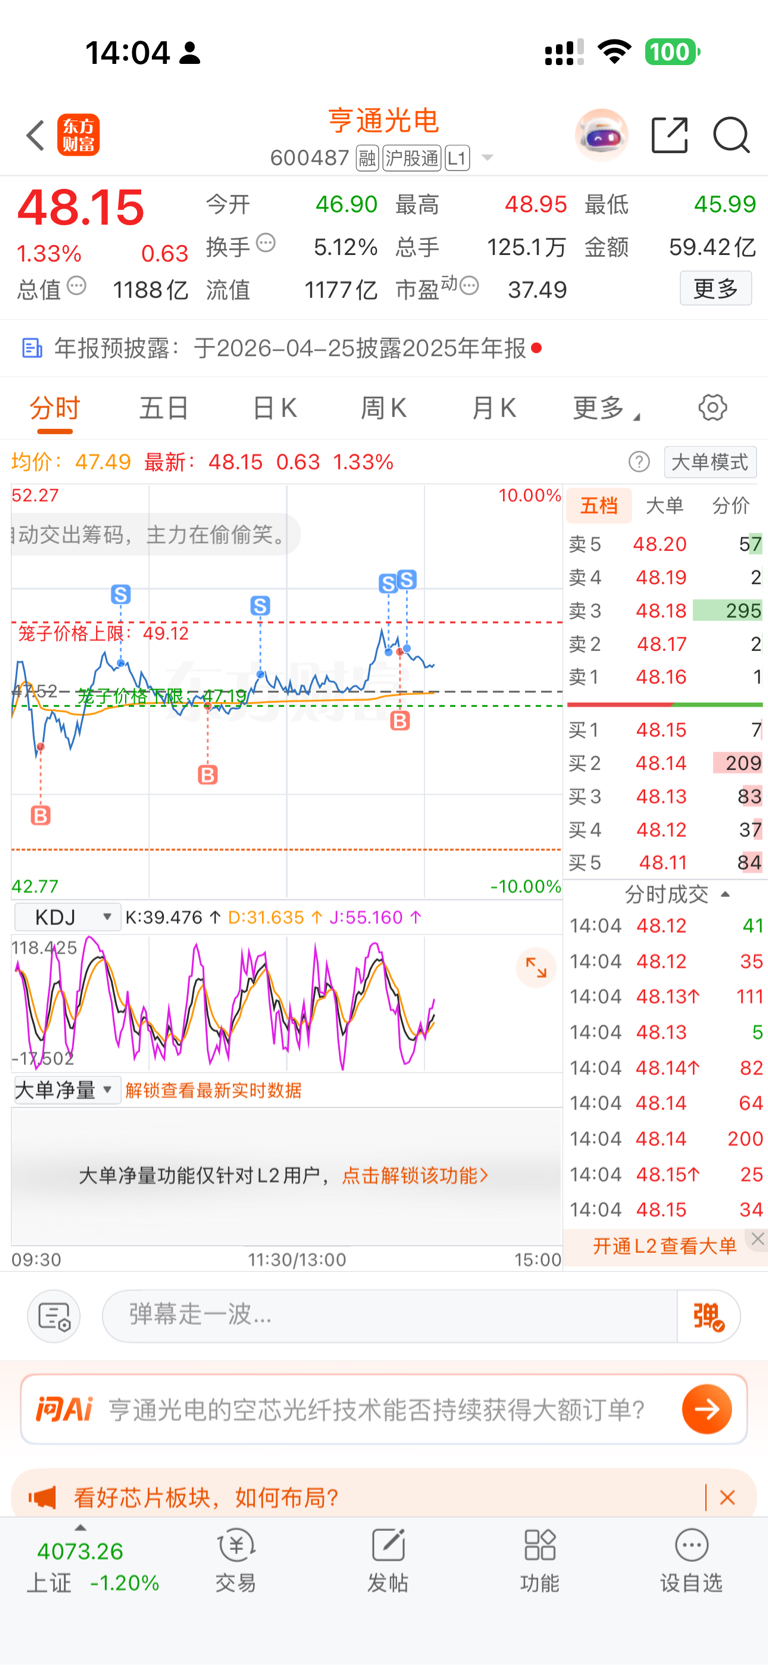Tap the 买5 price 48.11 row

pyautogui.click(x=665, y=862)
